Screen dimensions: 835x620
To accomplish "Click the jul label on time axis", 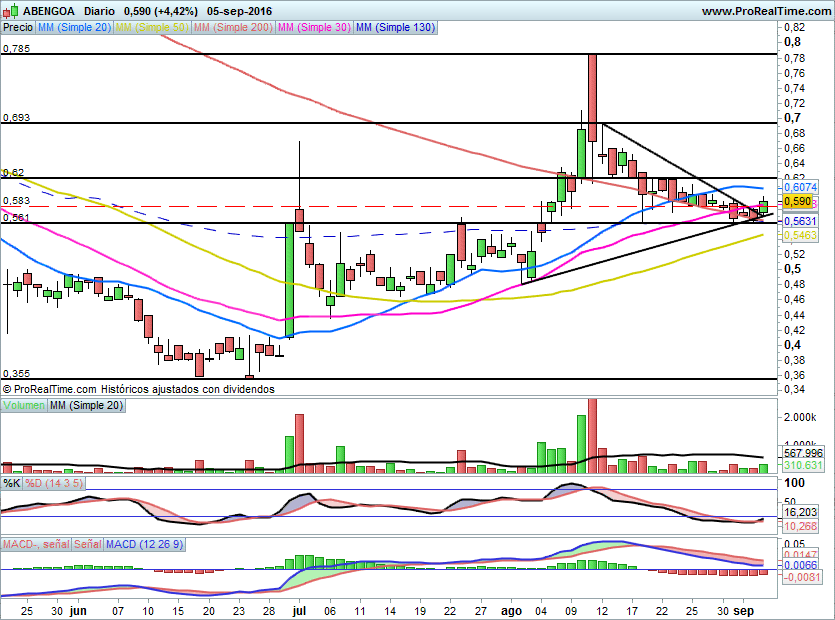I will click(299, 611).
